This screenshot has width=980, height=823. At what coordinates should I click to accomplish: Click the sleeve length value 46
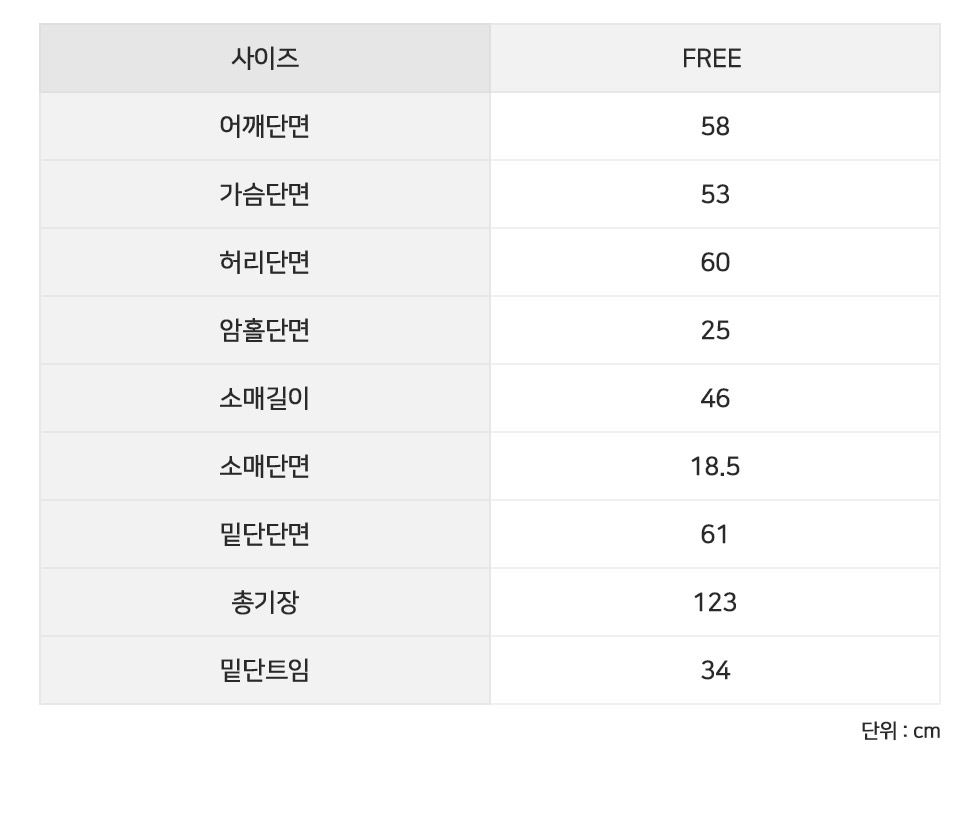point(715,399)
